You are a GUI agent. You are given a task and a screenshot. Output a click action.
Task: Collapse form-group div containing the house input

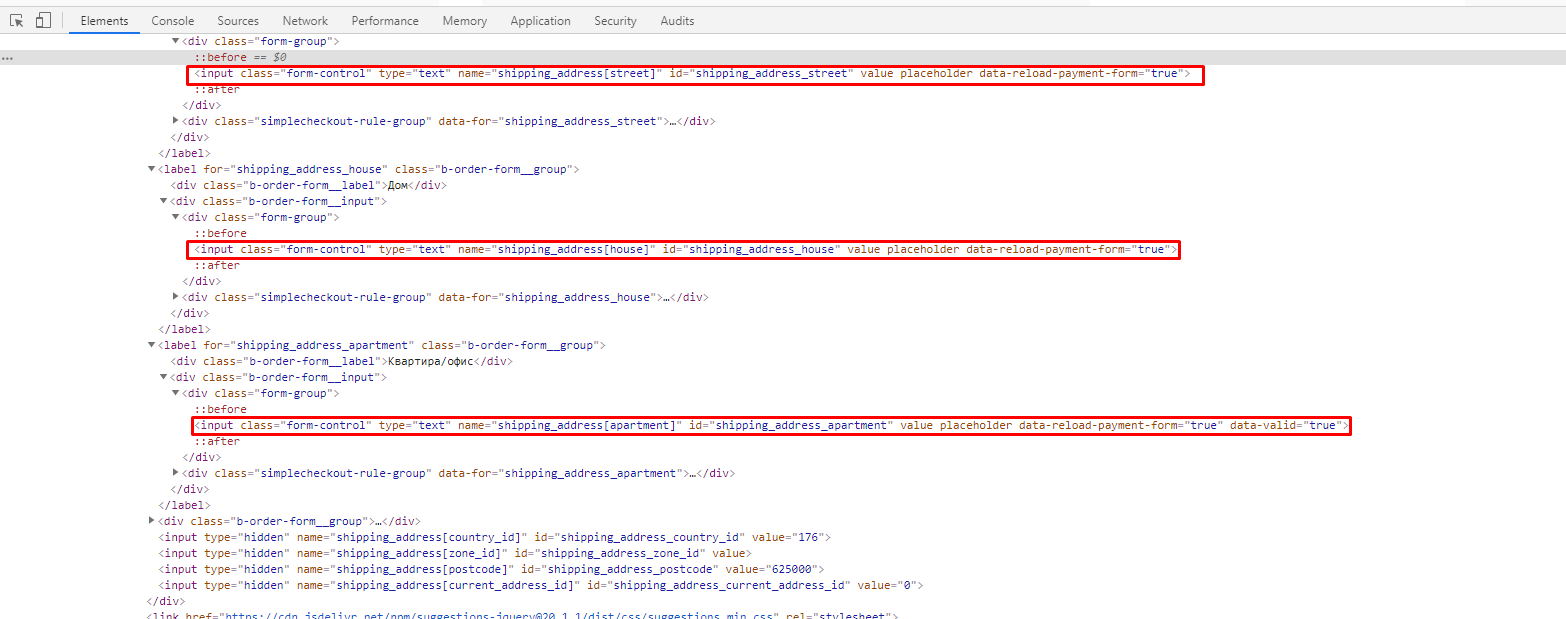176,217
